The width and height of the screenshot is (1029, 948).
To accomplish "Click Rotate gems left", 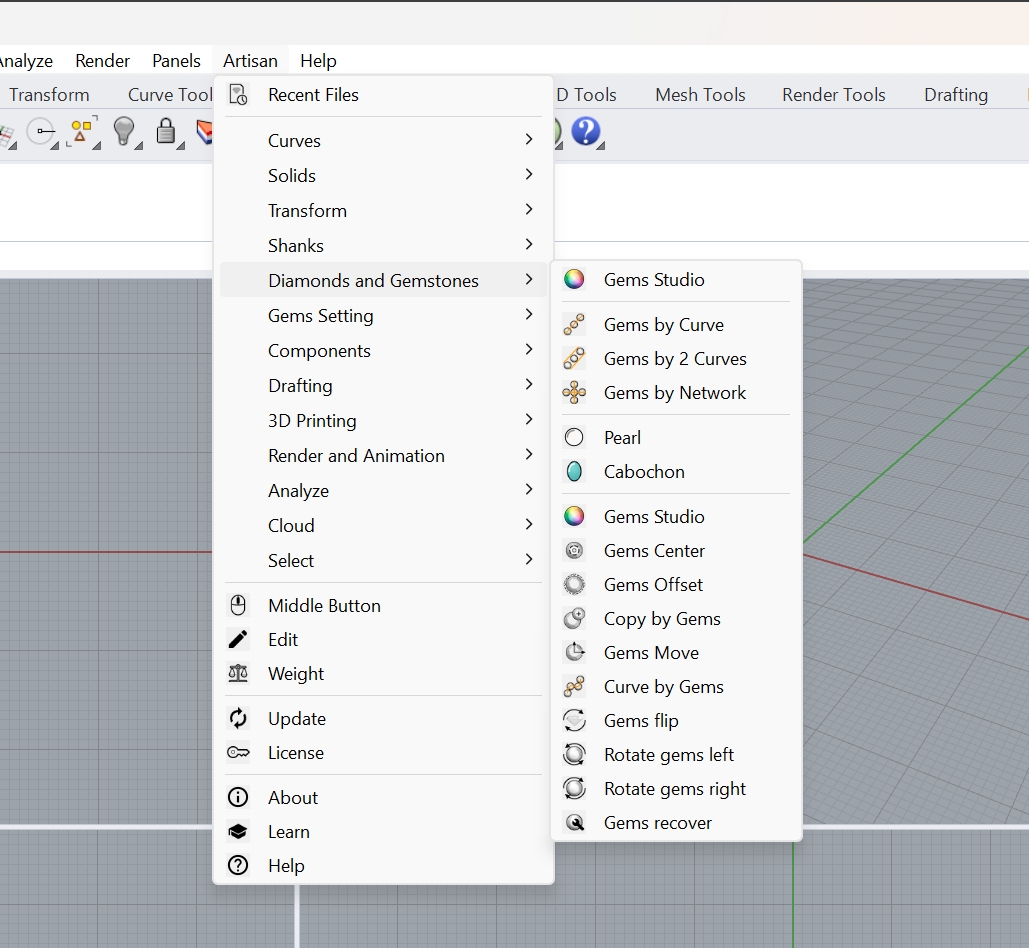I will (x=668, y=755).
